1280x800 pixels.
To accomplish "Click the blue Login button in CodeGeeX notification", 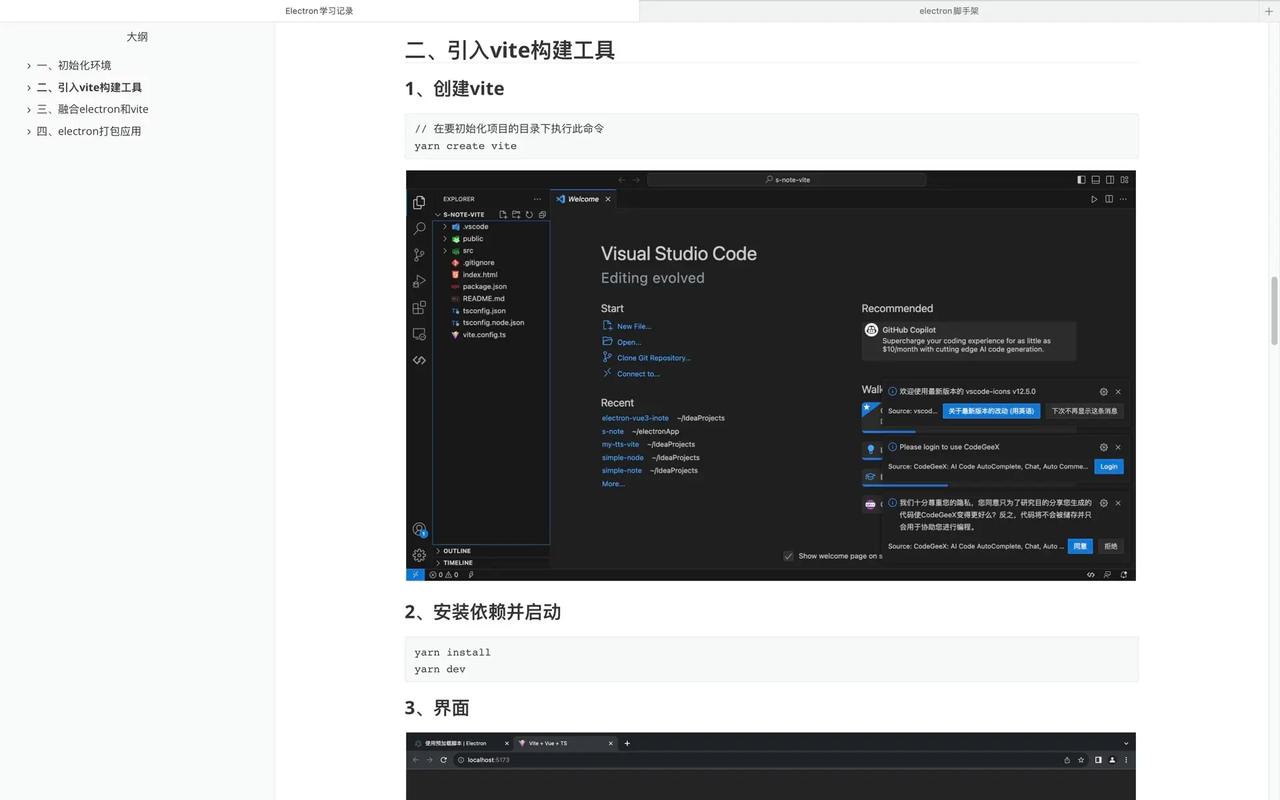I will tap(1109, 467).
